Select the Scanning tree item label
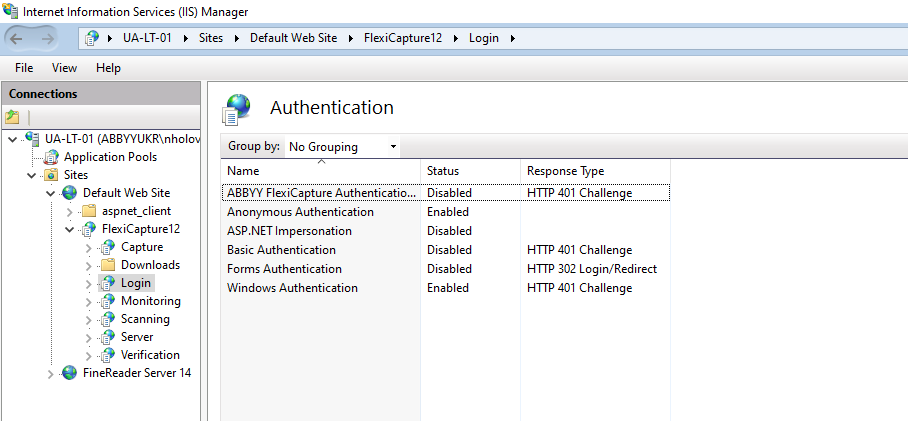908x421 pixels. tap(145, 319)
